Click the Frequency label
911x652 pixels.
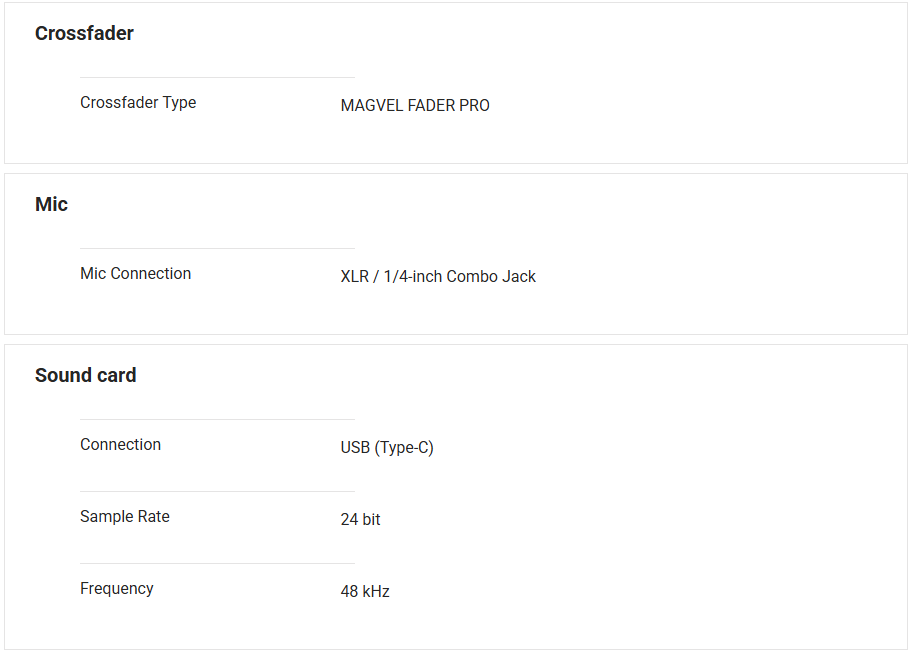pyautogui.click(x=117, y=588)
